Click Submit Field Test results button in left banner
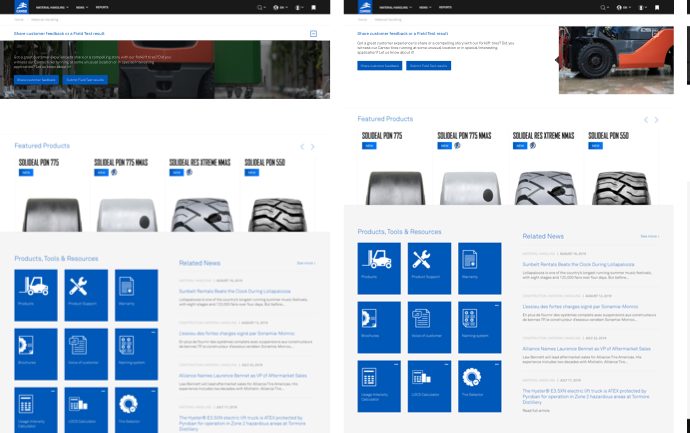 [x=85, y=80]
